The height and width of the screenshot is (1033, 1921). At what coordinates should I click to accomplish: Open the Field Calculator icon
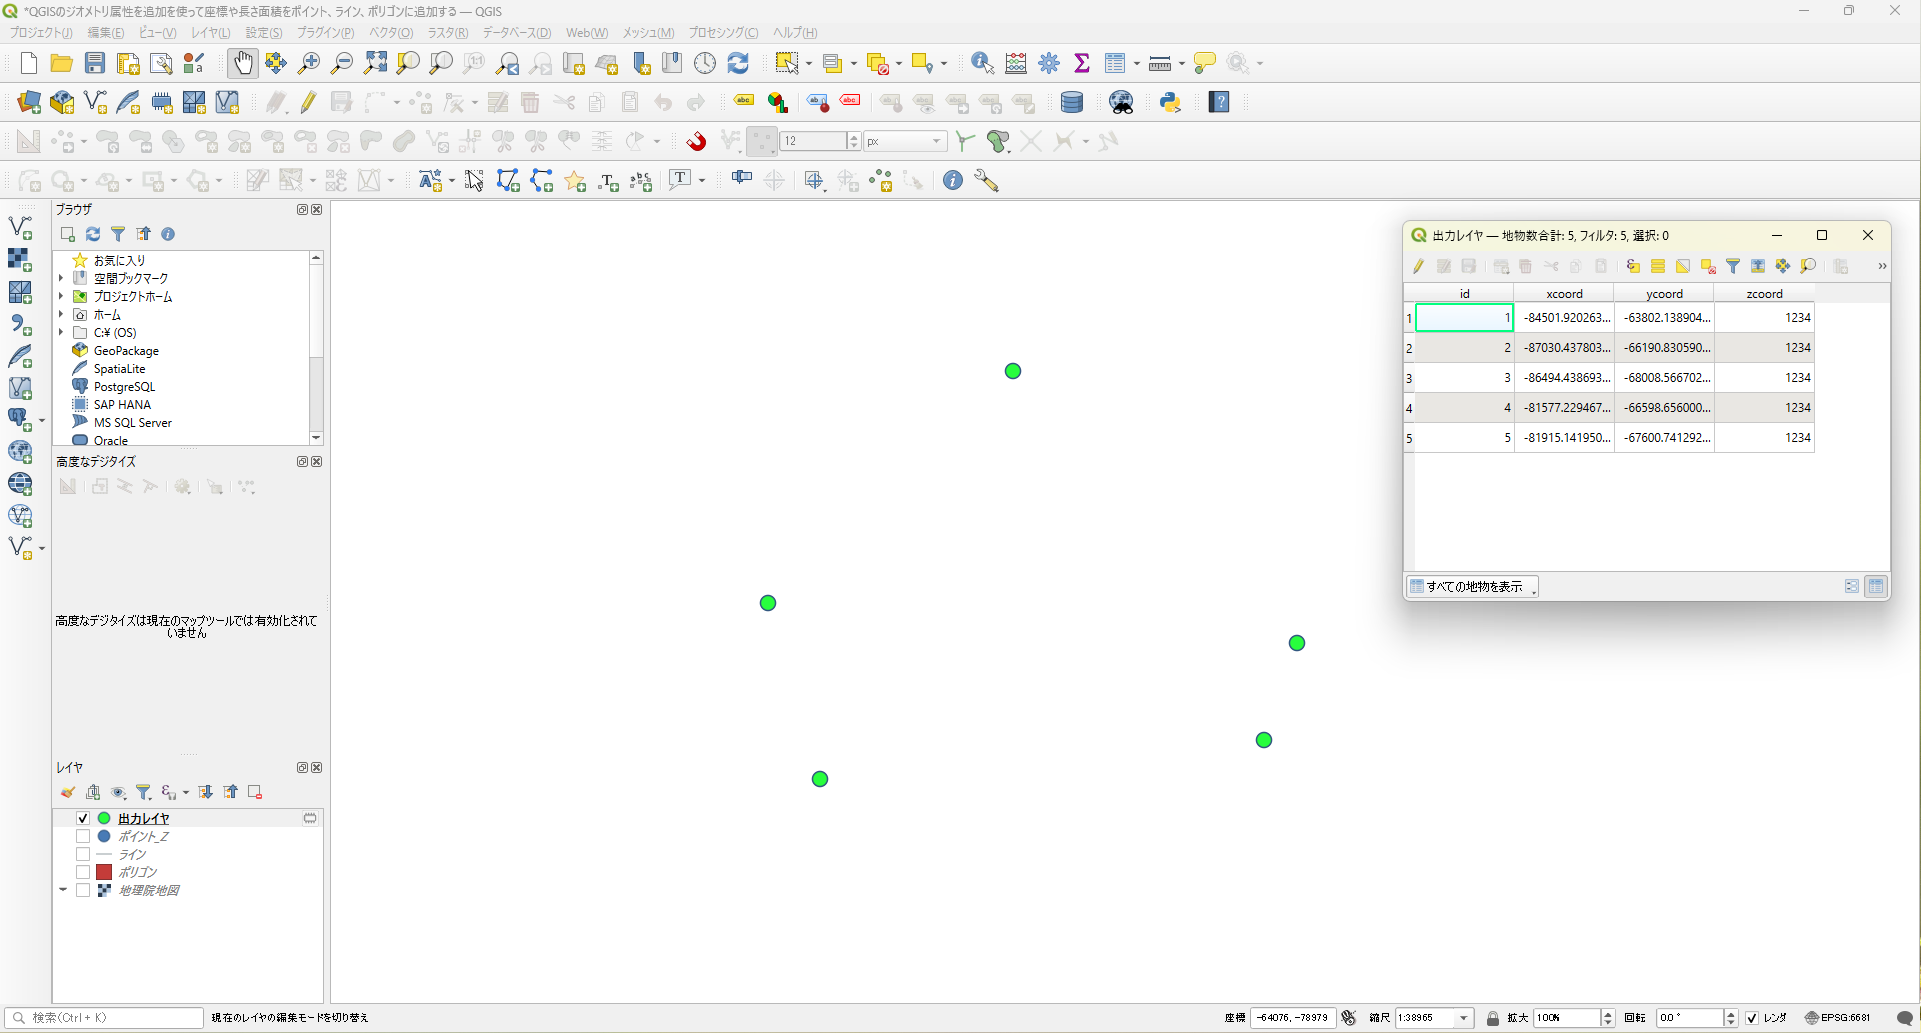pyautogui.click(x=1016, y=64)
